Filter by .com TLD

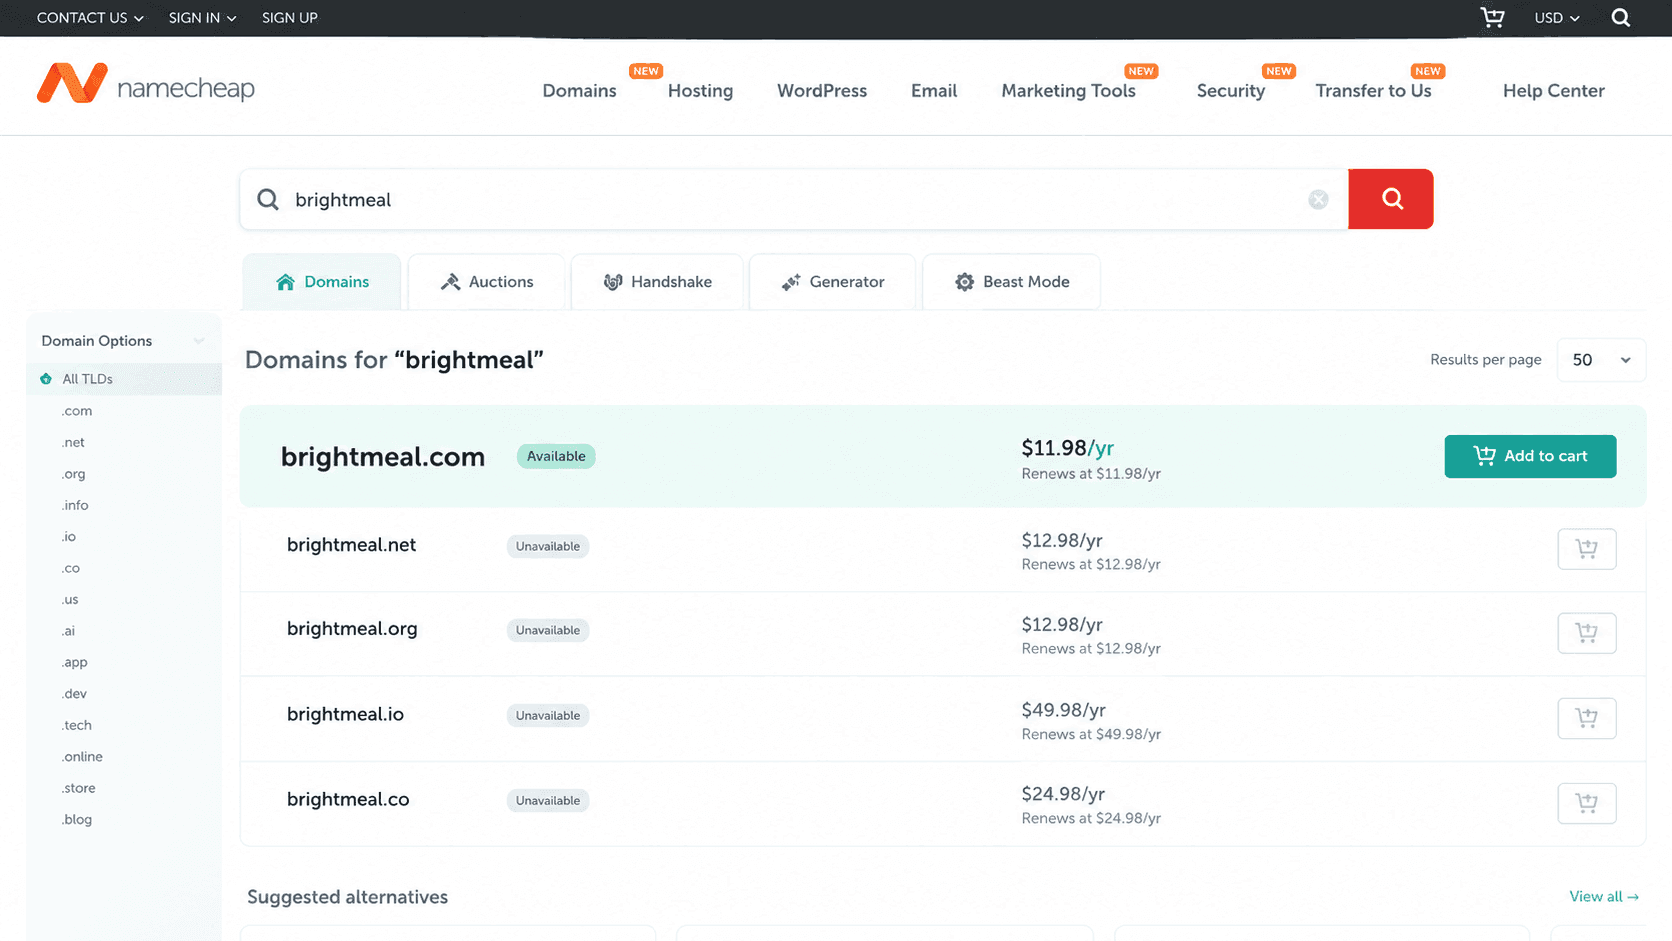tap(77, 411)
